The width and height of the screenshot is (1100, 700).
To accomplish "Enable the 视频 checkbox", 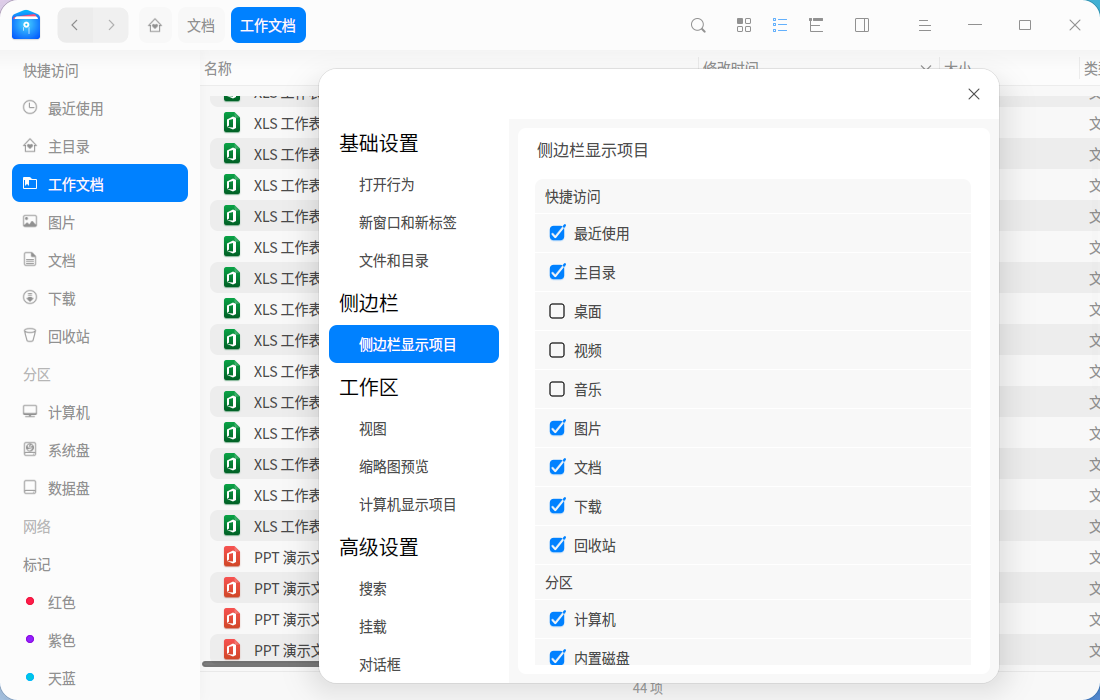I will point(557,350).
